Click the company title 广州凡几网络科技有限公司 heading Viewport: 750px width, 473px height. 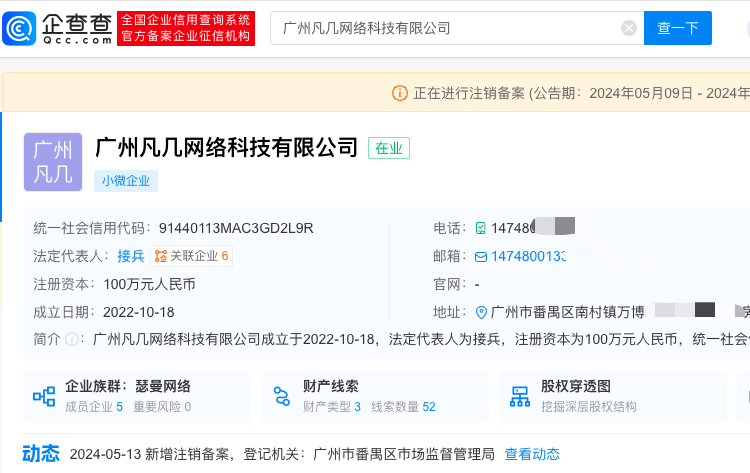coord(227,147)
